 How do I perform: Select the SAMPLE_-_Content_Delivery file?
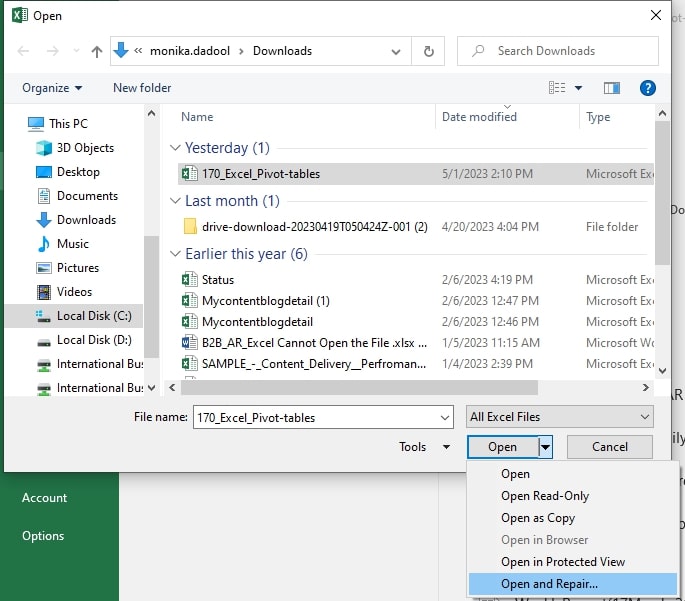pyautogui.click(x=415, y=364)
